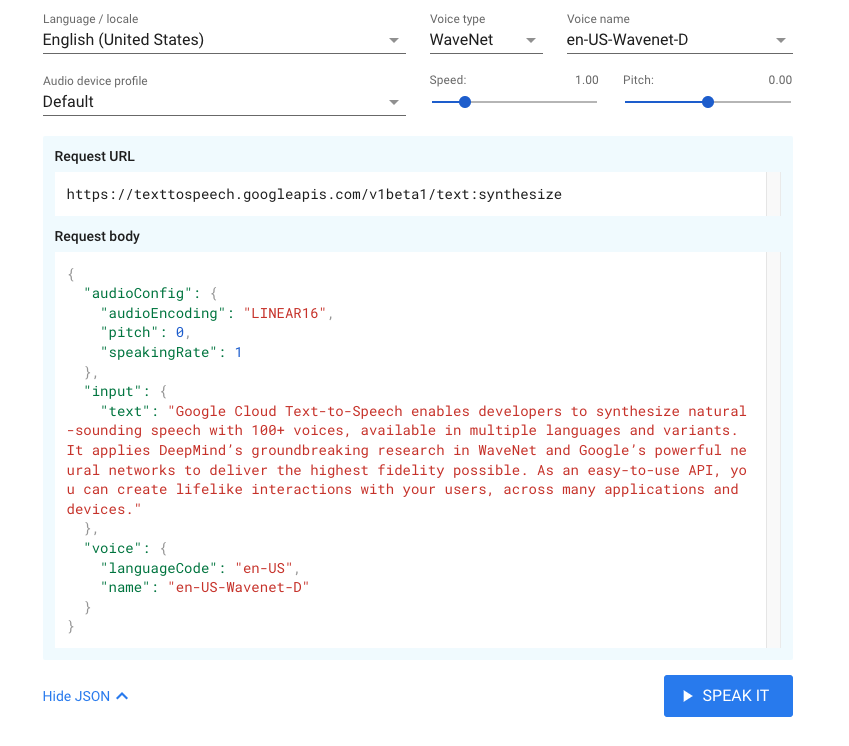This screenshot has width=849, height=746.
Task: Click the Request URL box scrollbar
Action: pos(774,194)
